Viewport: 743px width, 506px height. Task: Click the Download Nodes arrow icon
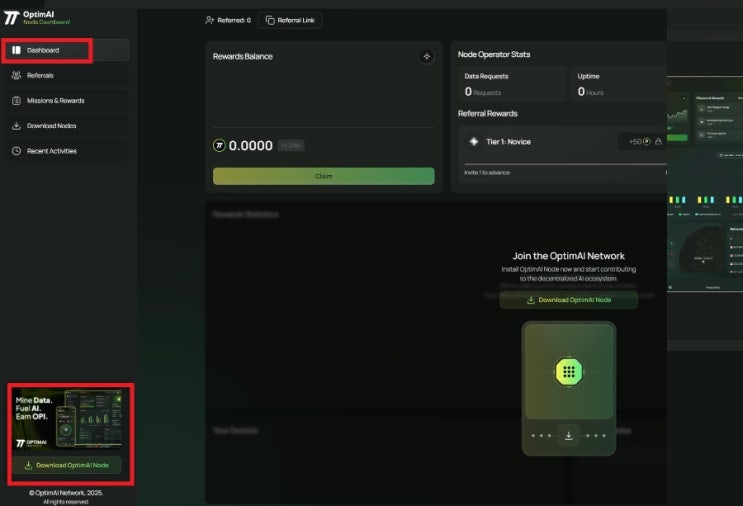(x=16, y=126)
